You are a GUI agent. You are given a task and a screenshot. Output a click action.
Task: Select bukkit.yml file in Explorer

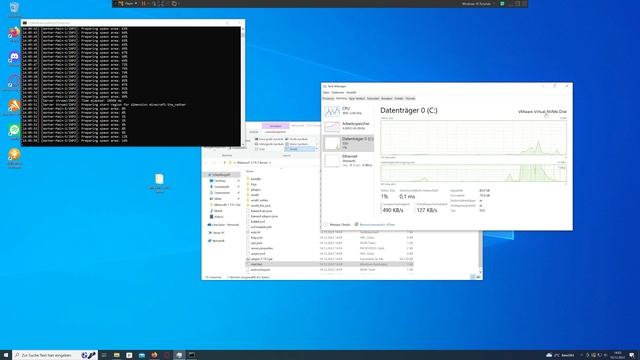pos(258,222)
